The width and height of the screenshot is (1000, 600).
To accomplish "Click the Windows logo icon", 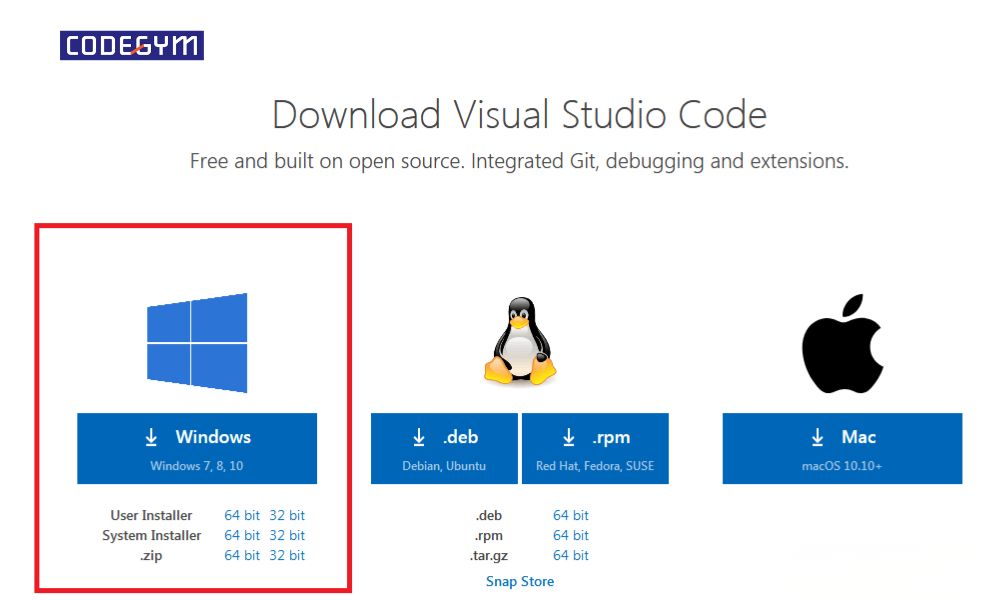I will pyautogui.click(x=197, y=342).
